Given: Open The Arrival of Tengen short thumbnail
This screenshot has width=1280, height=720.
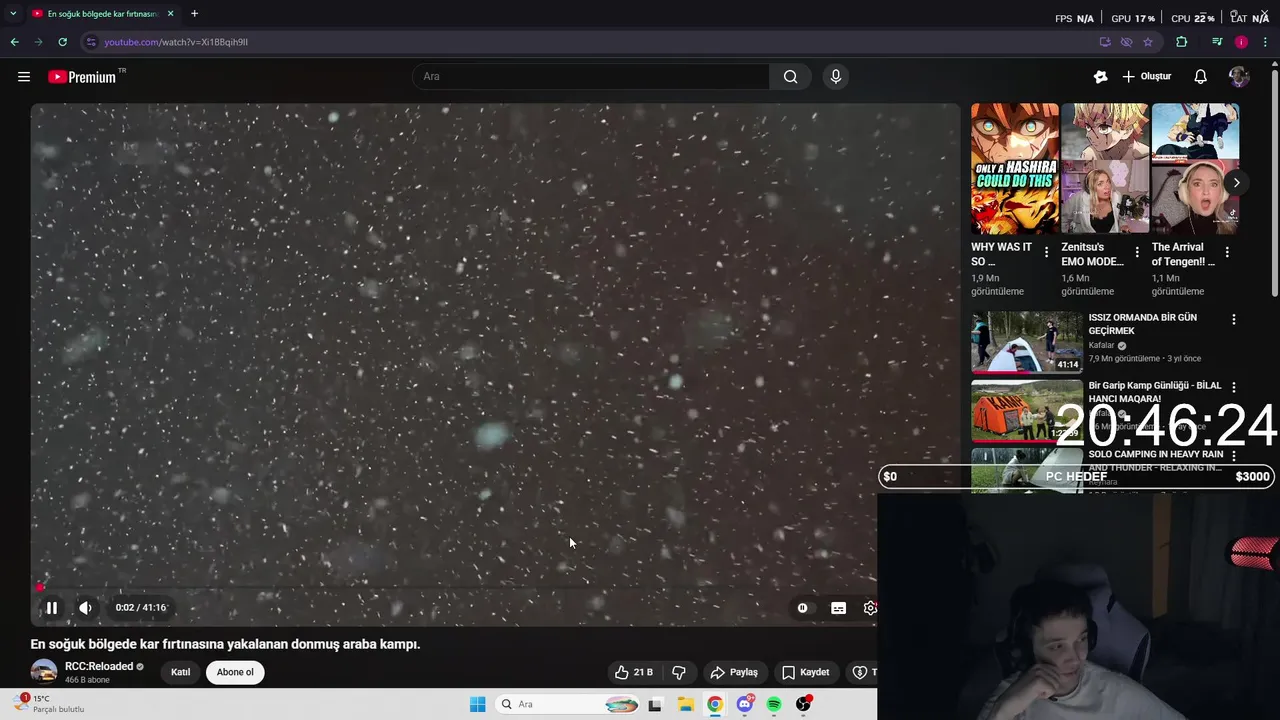Looking at the screenshot, I should point(1195,169).
